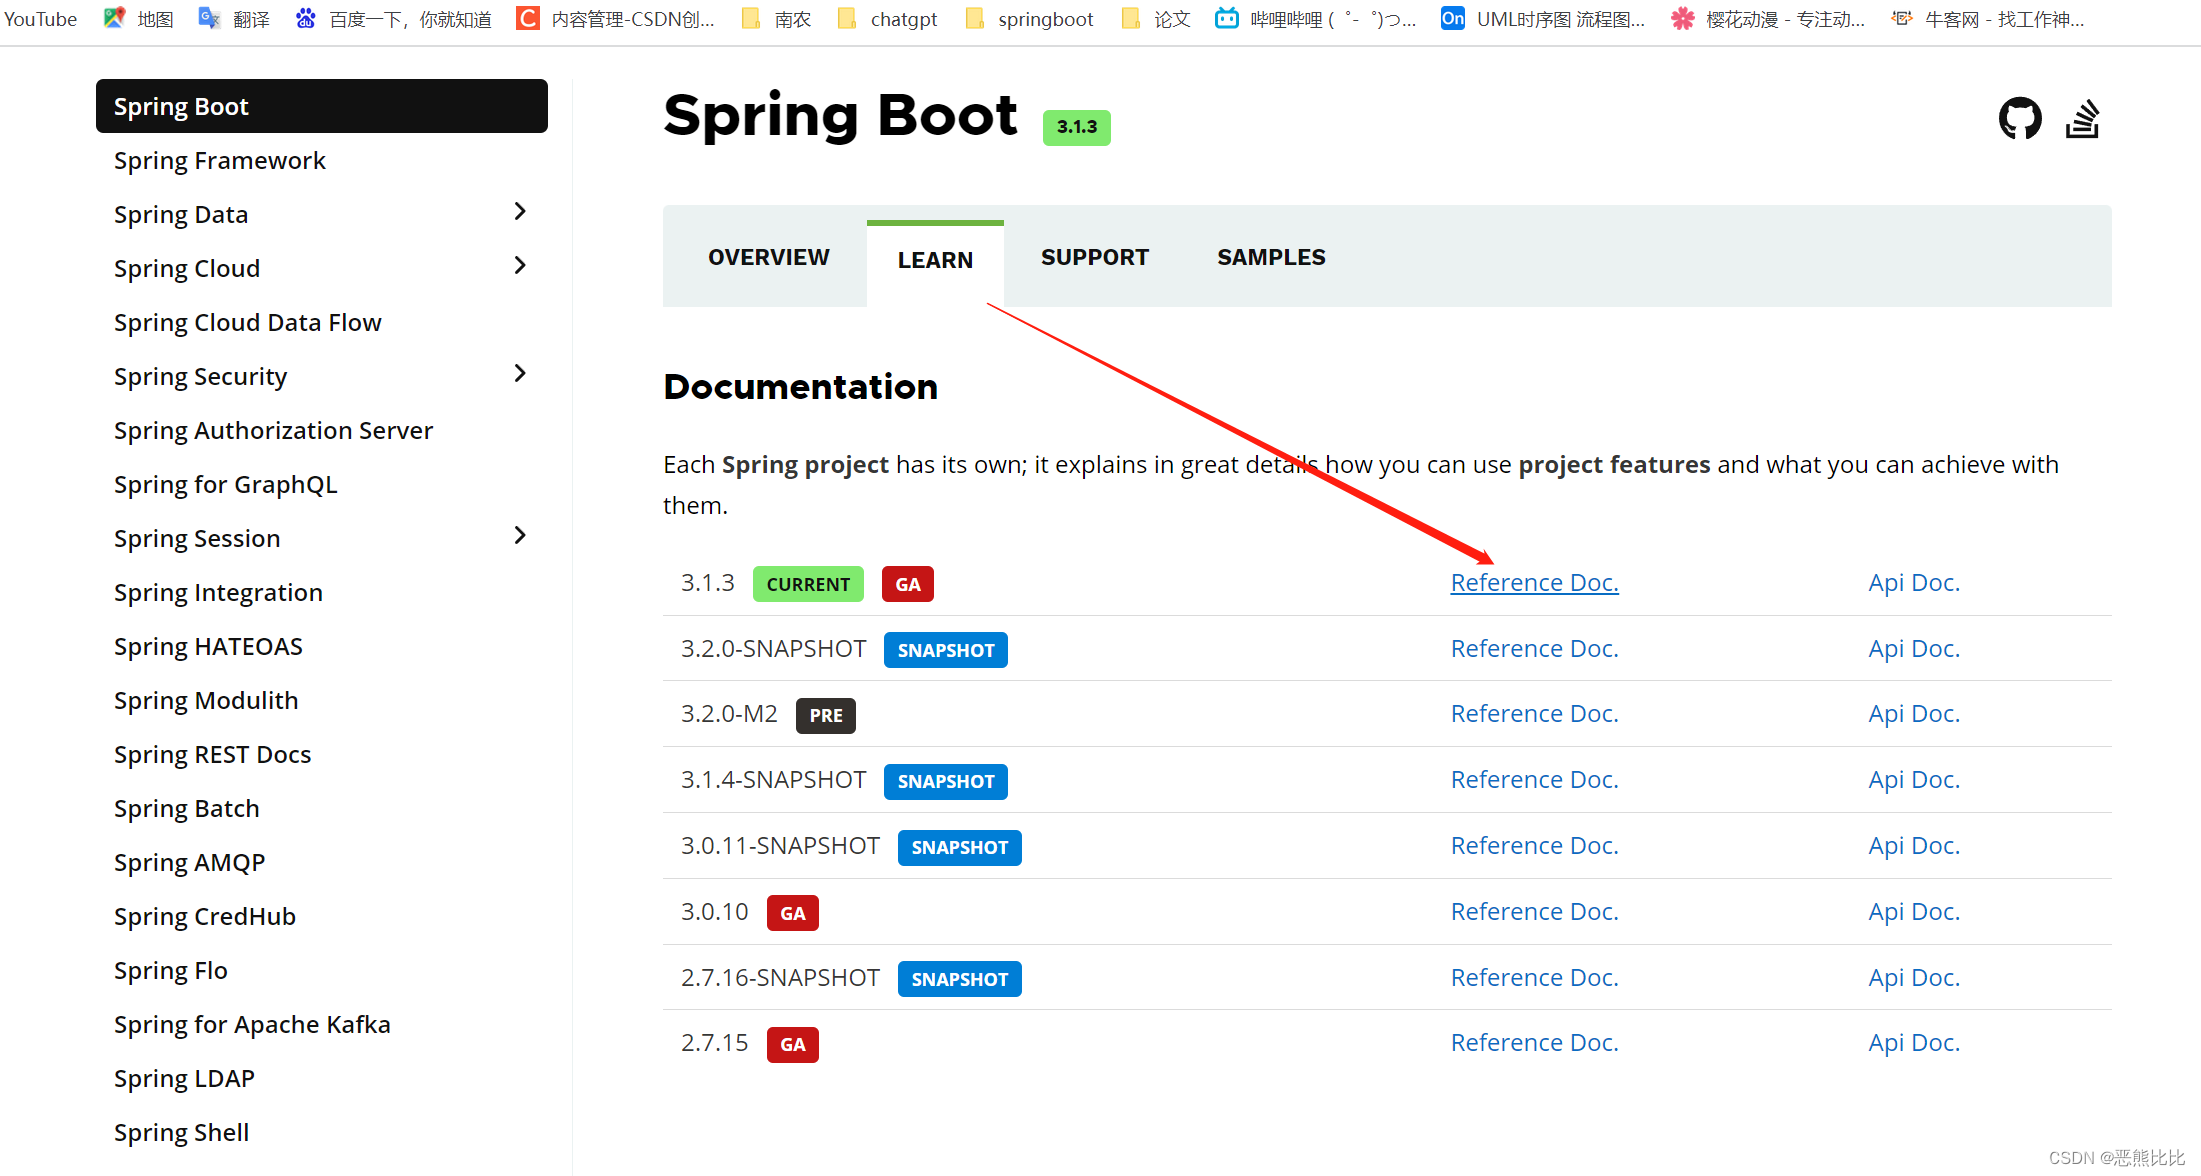Open the 百度一下 bookmark
The width and height of the screenshot is (2201, 1176).
(393, 19)
